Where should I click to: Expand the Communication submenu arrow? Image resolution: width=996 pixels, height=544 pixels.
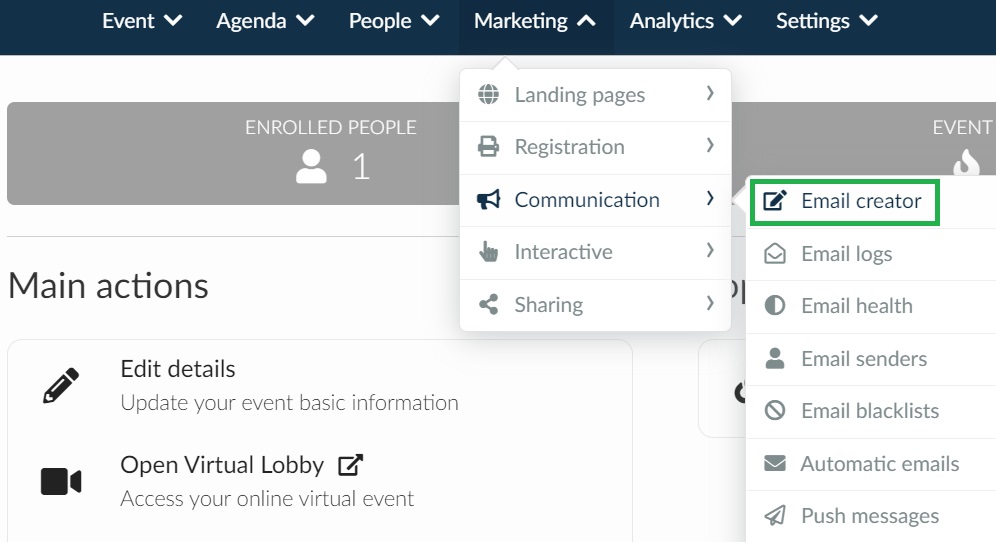(x=710, y=198)
